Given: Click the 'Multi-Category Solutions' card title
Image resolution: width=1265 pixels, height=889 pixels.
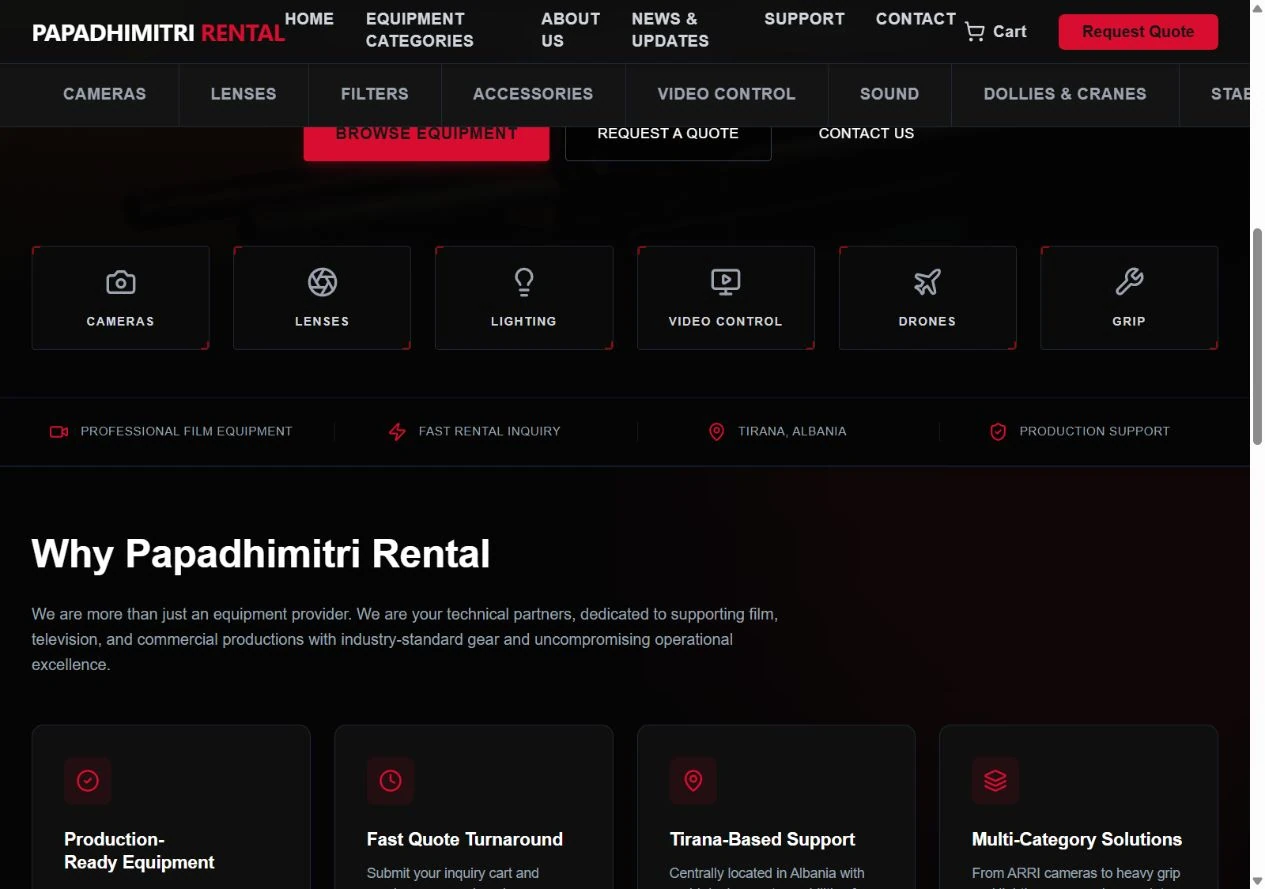Looking at the screenshot, I should 1077,840.
